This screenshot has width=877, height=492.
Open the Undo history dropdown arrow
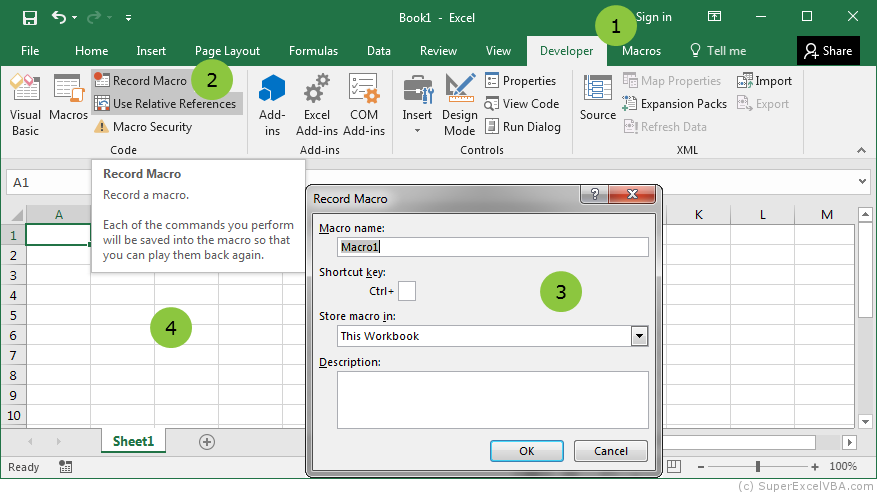74,18
